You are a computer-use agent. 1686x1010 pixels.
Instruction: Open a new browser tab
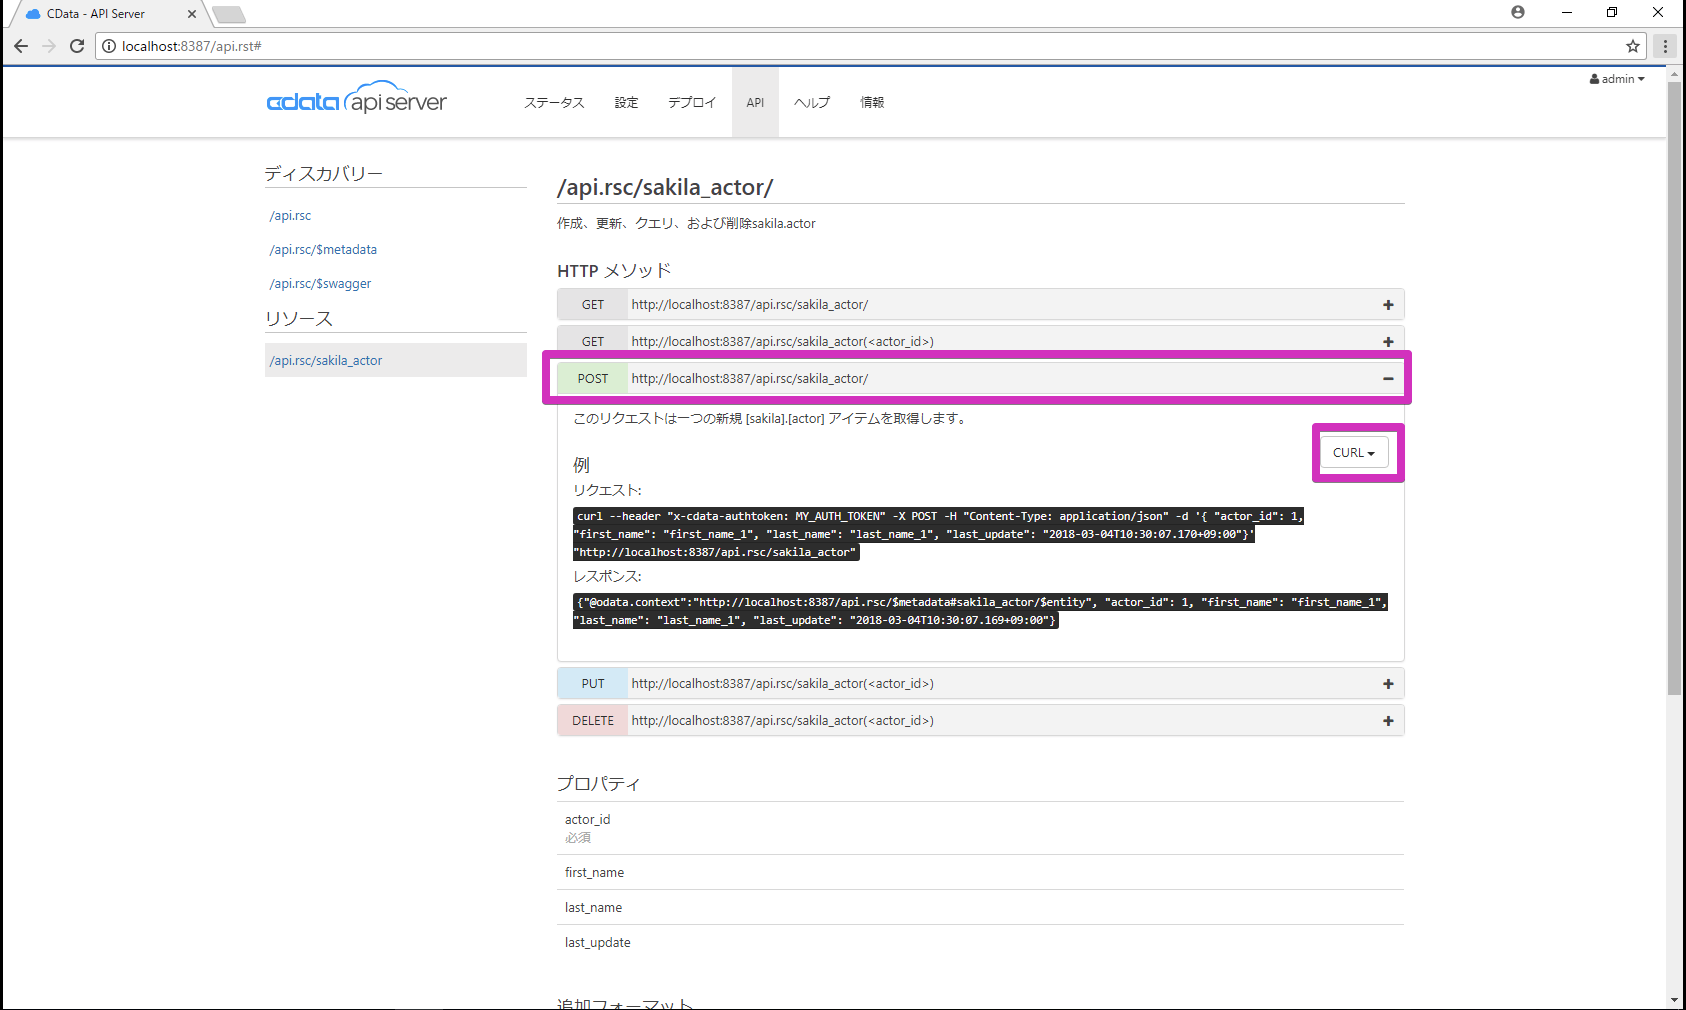point(229,14)
